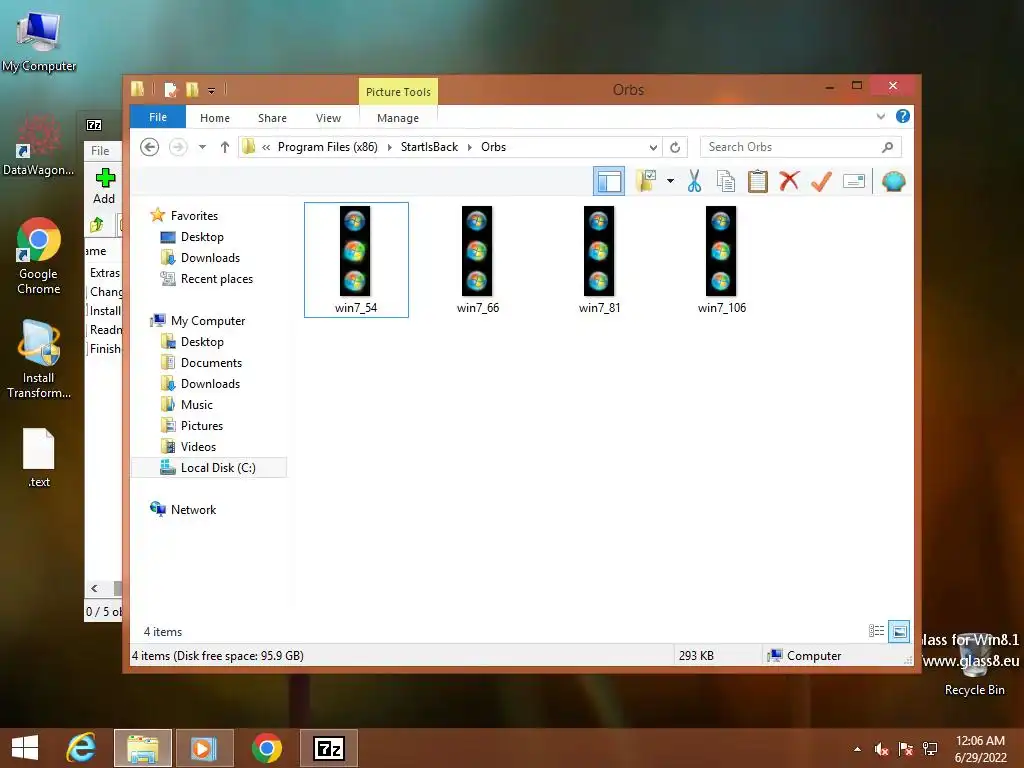Select Local Disk (C:) in navigation pane

coord(209,468)
